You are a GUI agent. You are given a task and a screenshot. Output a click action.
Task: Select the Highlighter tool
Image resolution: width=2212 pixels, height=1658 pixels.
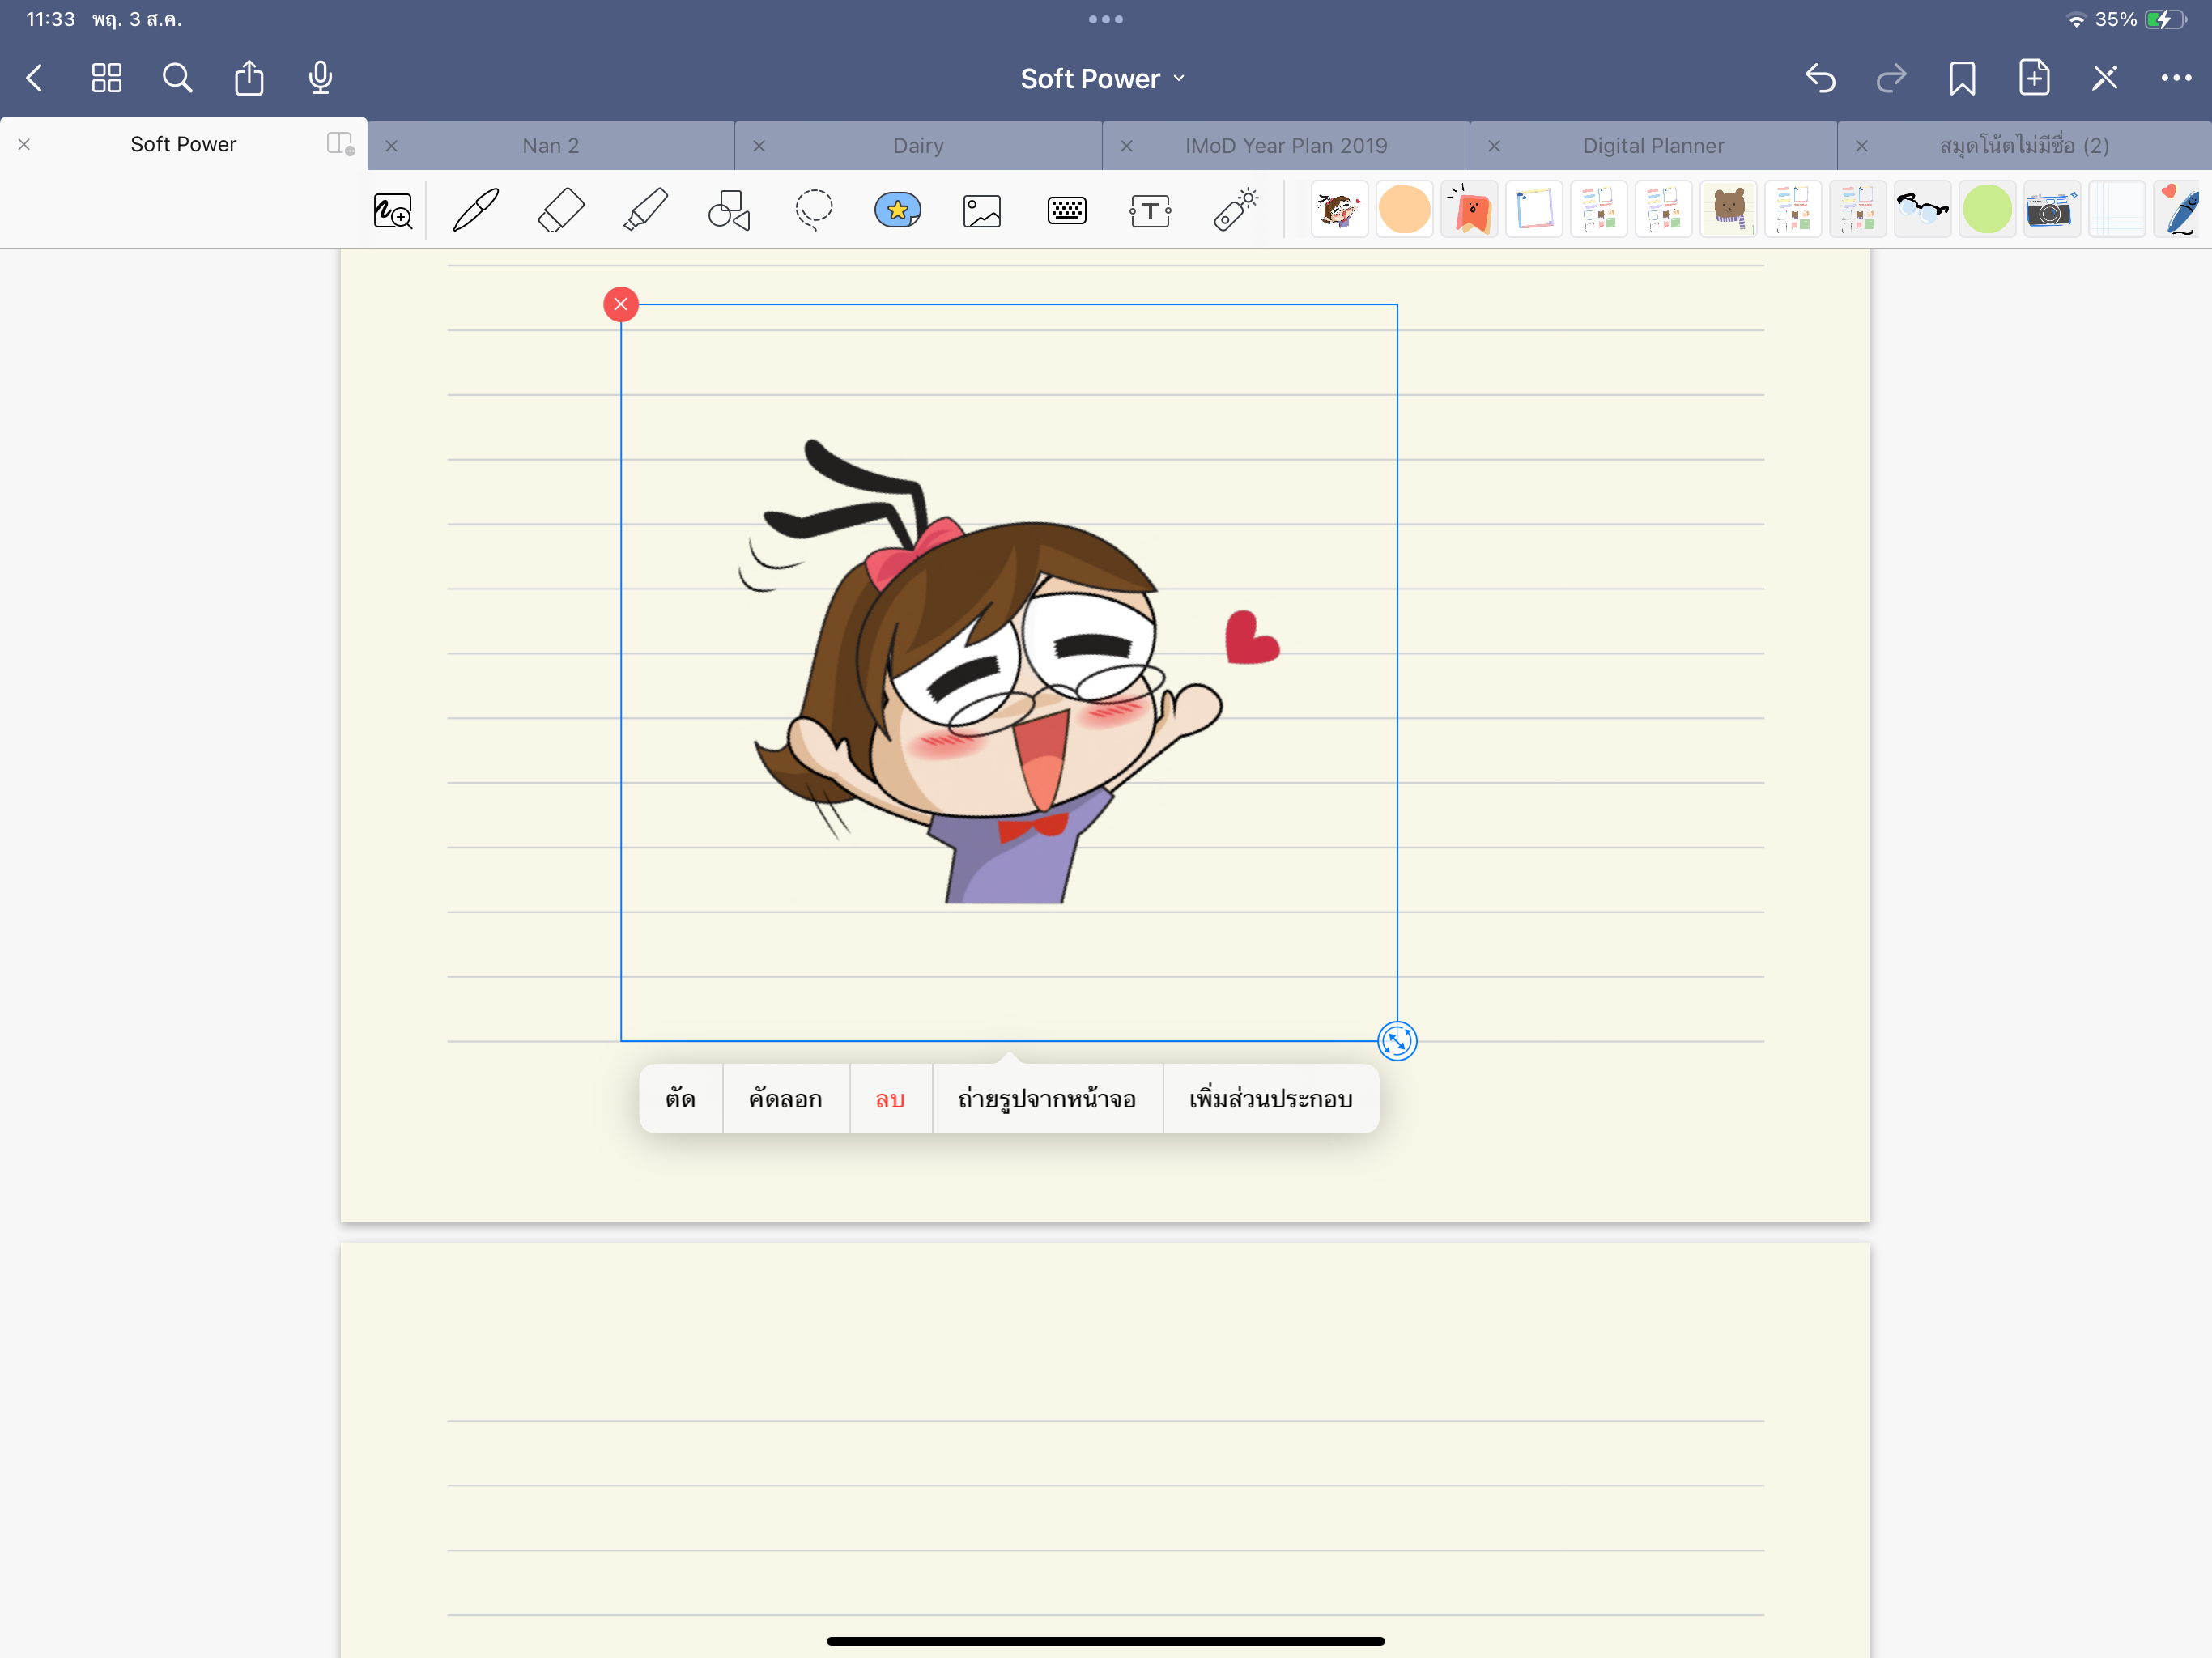click(x=645, y=210)
